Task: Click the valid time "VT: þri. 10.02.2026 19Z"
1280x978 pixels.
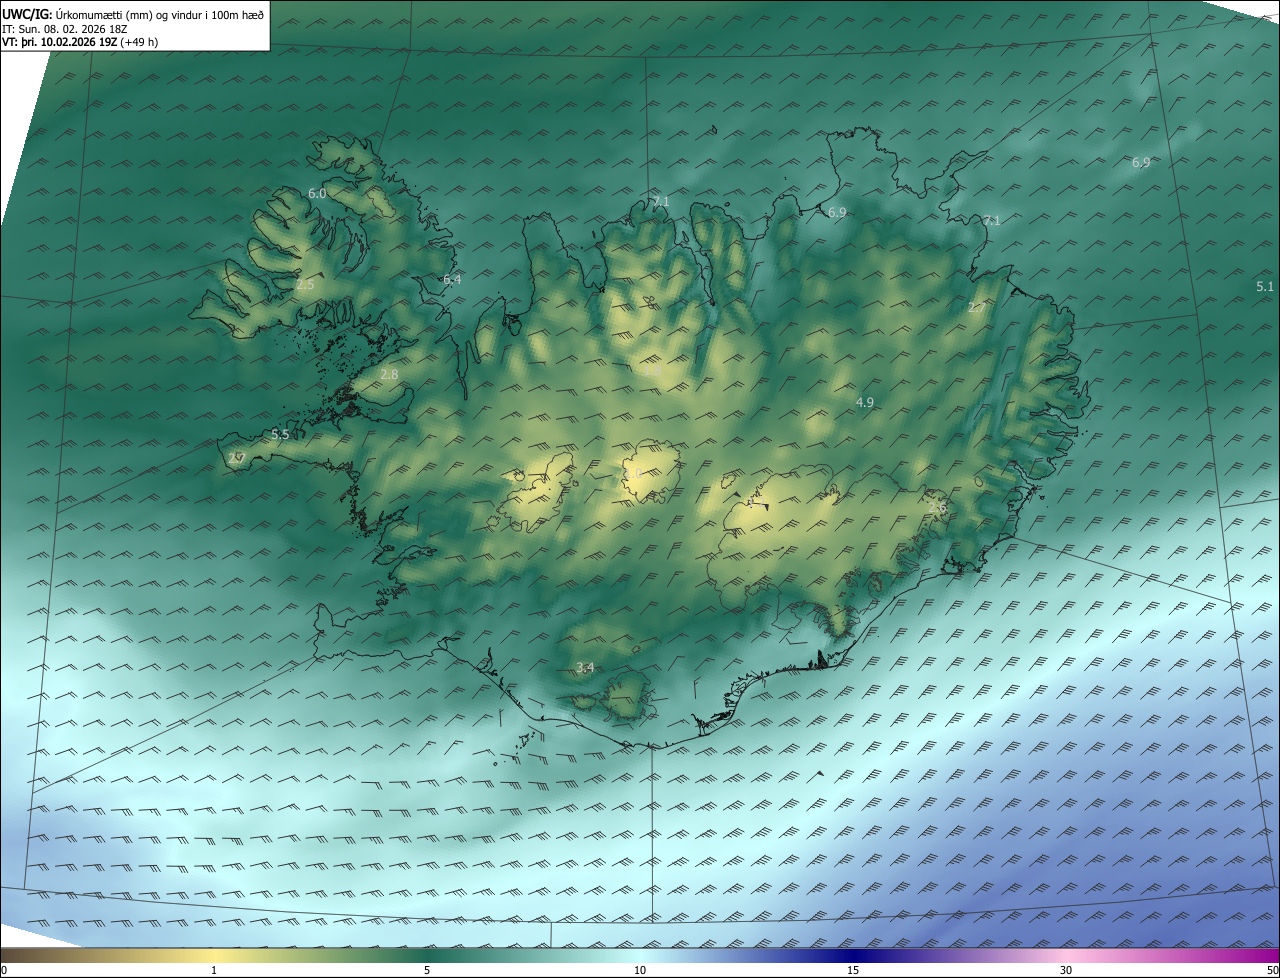Action: pos(59,42)
